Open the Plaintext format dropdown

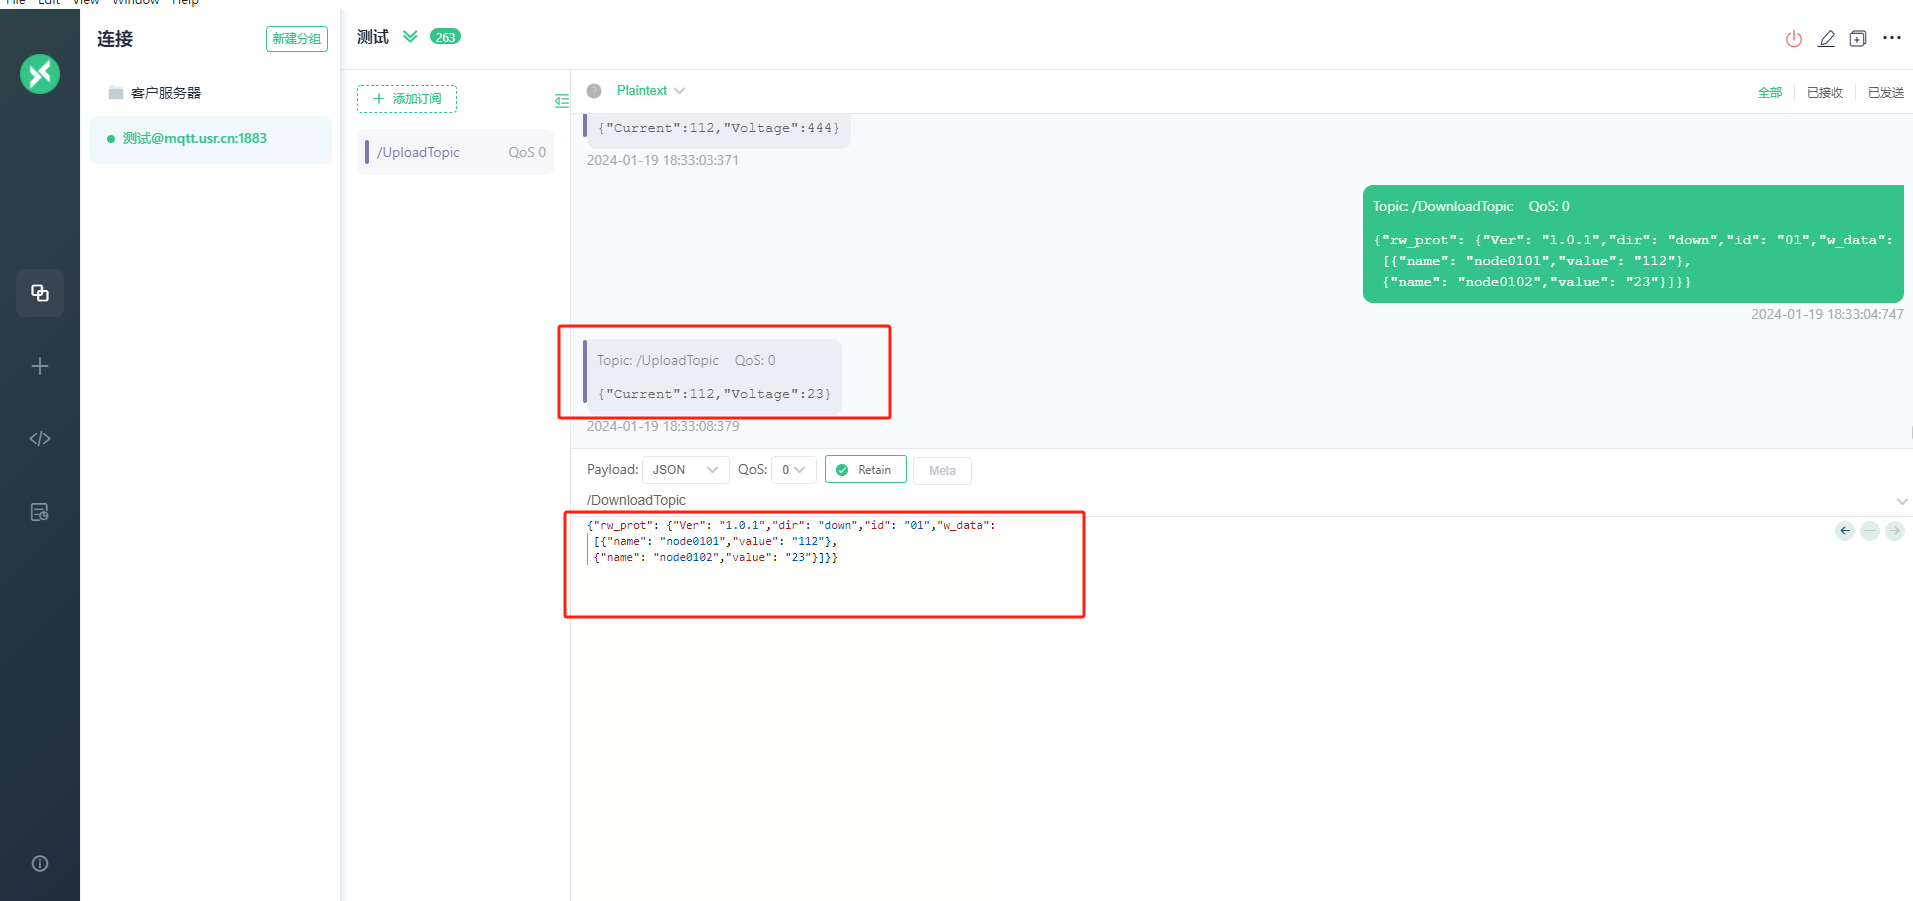point(650,91)
